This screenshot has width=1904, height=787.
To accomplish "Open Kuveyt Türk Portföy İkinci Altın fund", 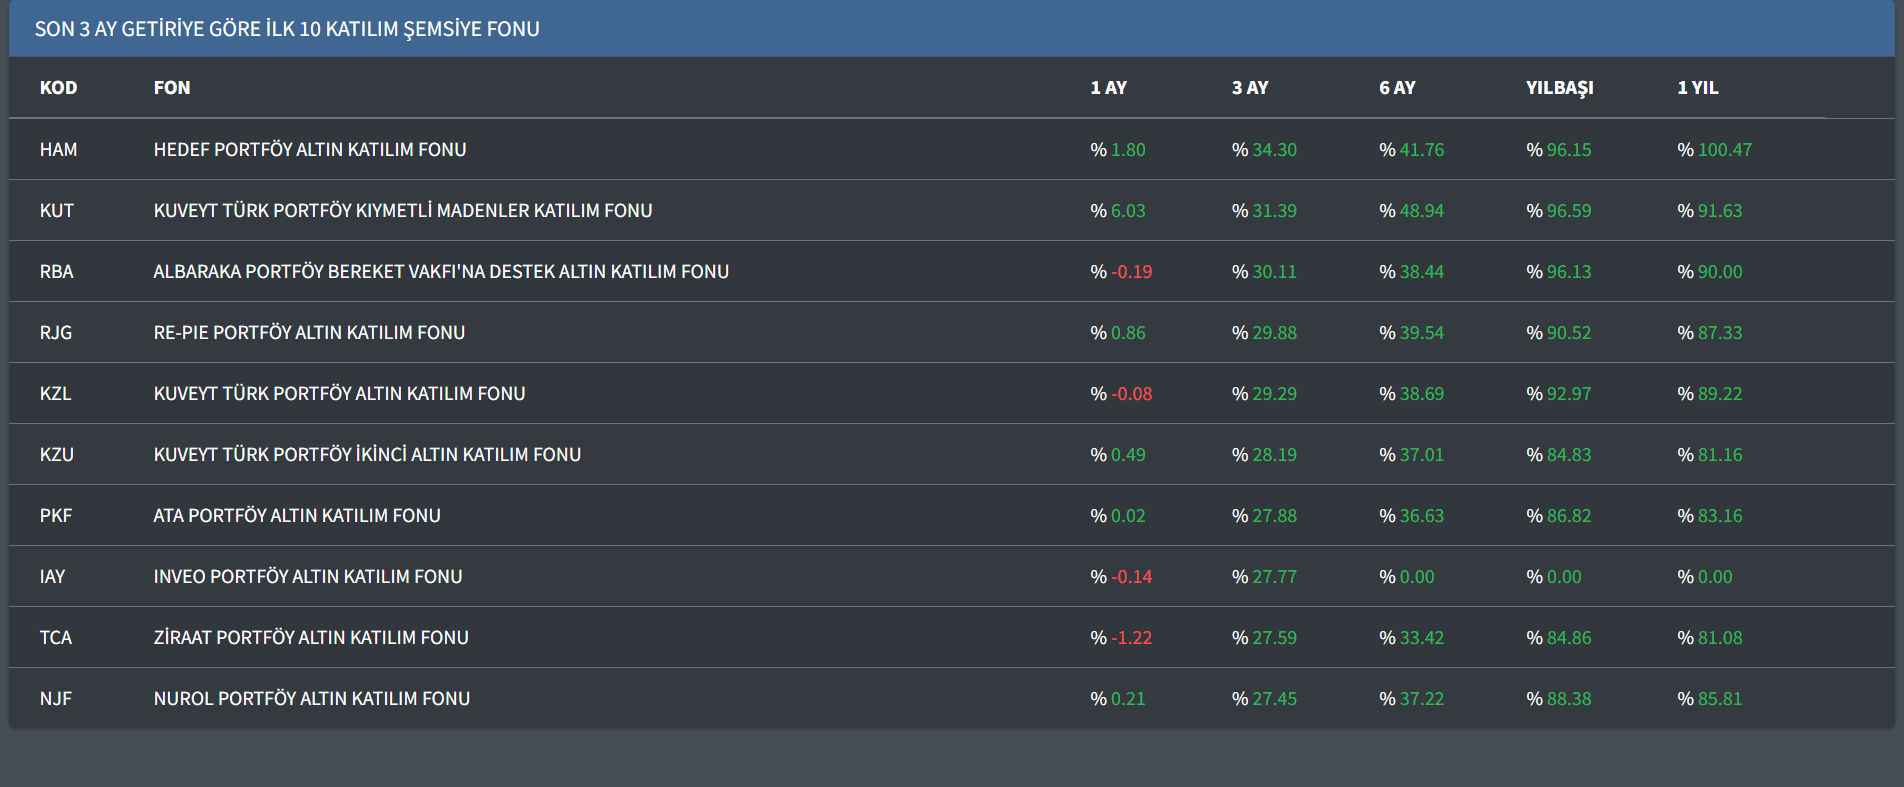I will click(x=367, y=455).
